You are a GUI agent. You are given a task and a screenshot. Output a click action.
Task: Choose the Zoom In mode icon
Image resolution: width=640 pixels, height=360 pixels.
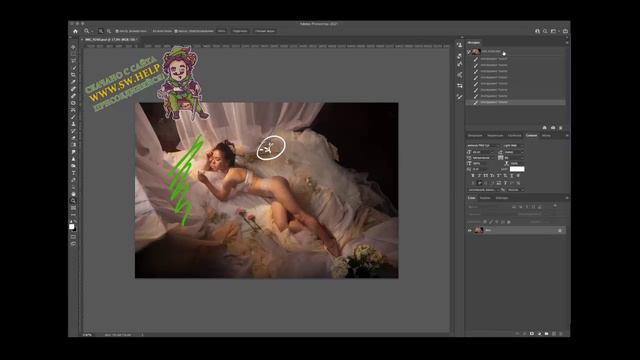[101, 31]
